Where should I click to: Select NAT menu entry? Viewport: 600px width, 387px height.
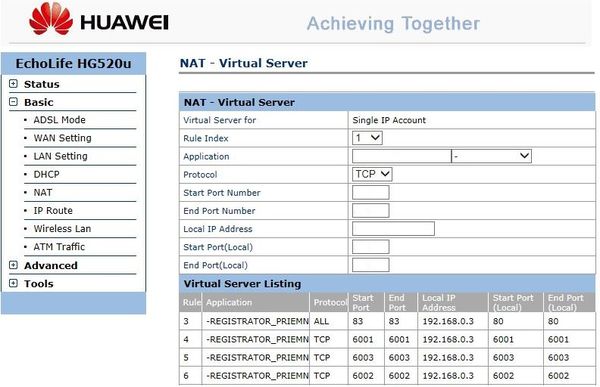[x=42, y=192]
